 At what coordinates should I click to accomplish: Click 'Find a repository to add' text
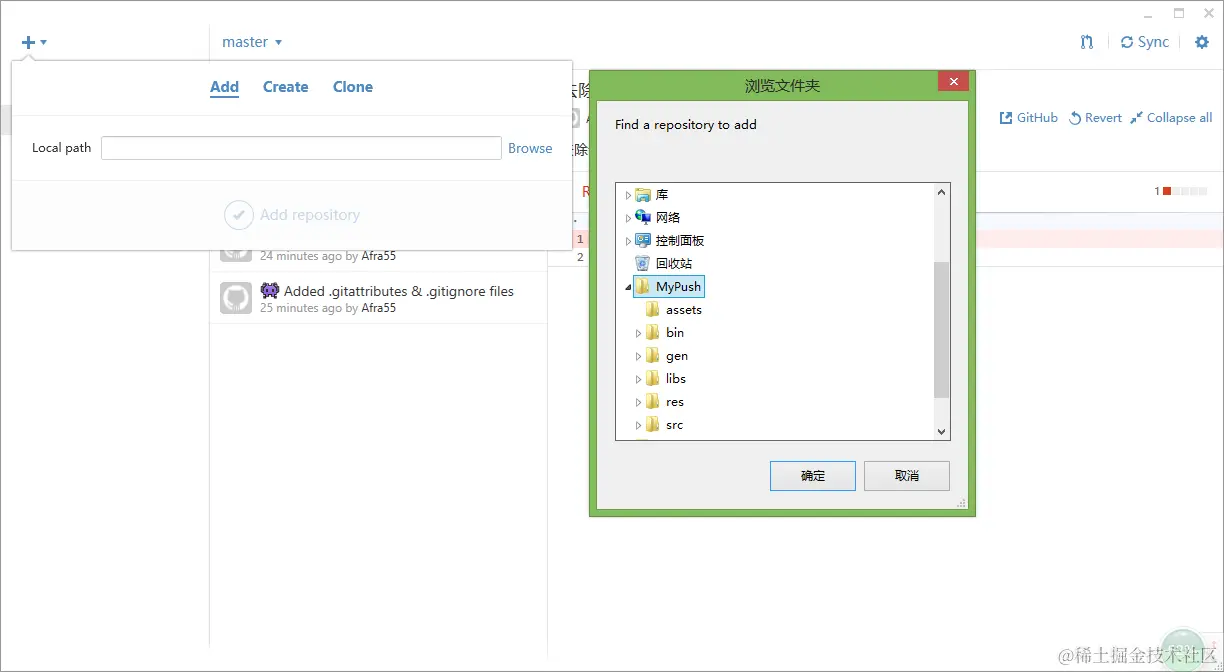(686, 125)
